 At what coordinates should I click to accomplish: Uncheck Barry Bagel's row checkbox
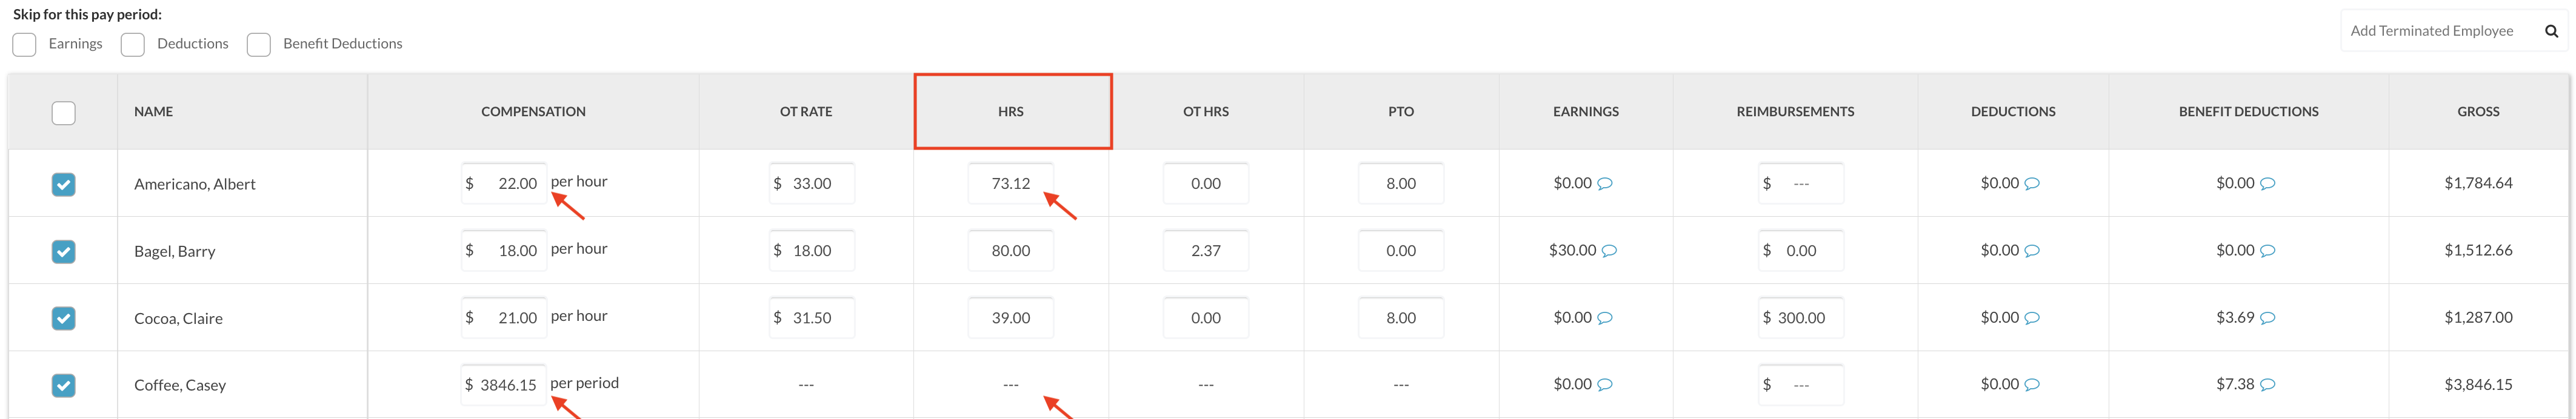(63, 251)
